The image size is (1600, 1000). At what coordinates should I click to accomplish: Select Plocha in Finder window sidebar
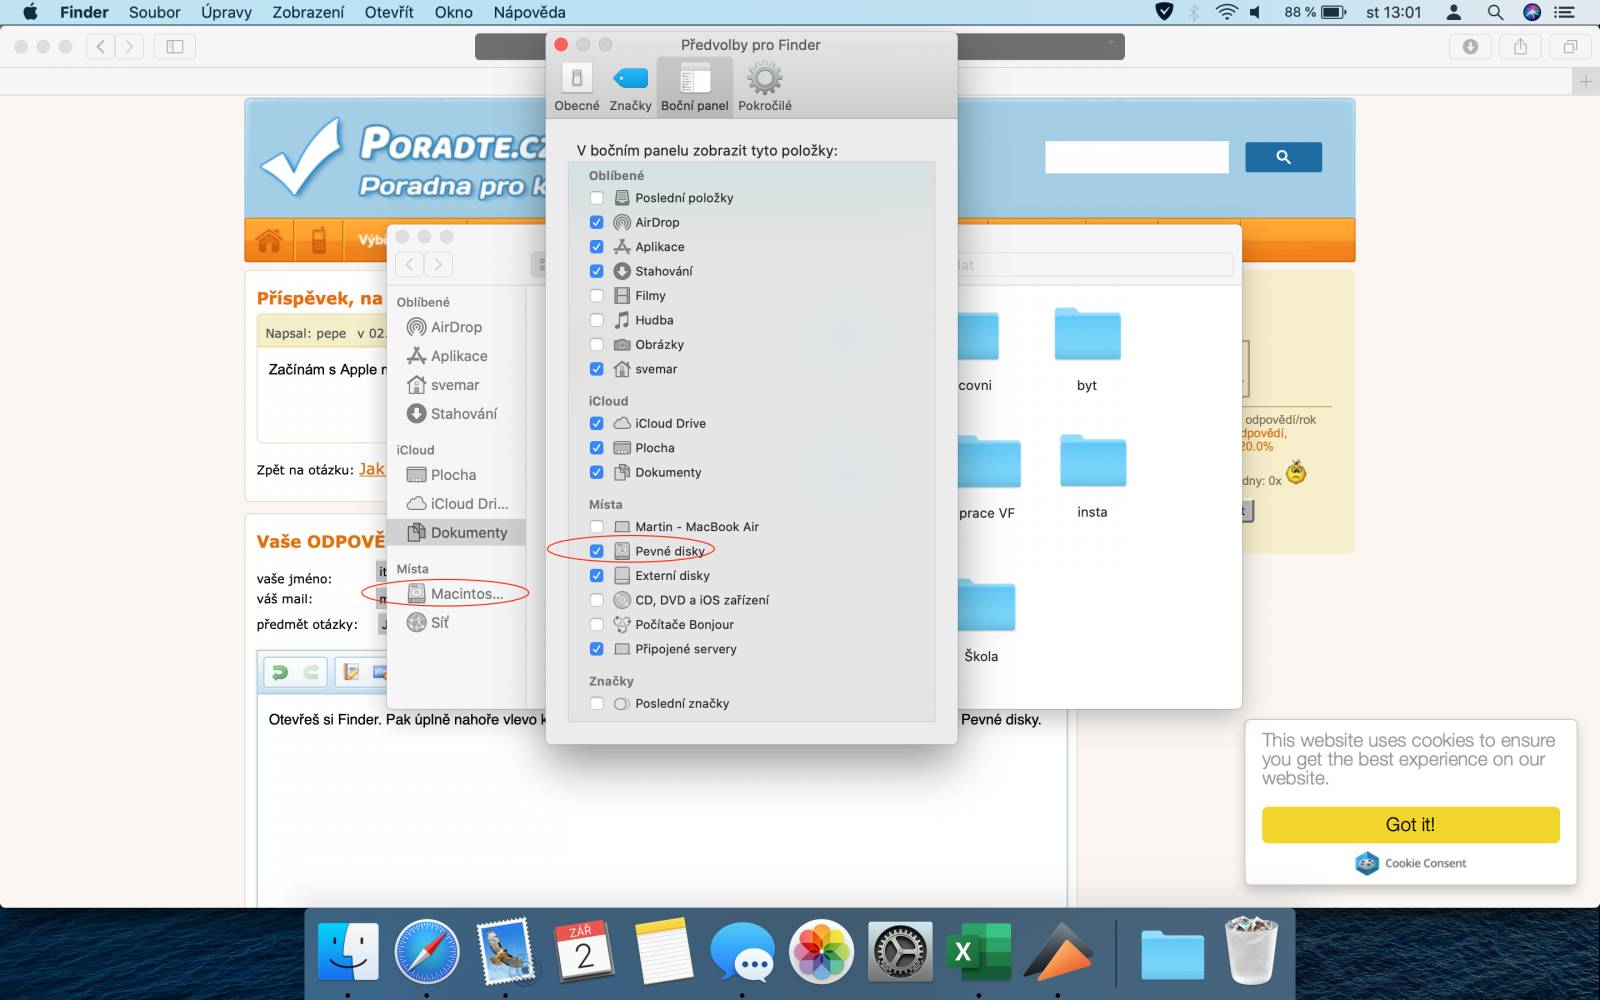(455, 475)
